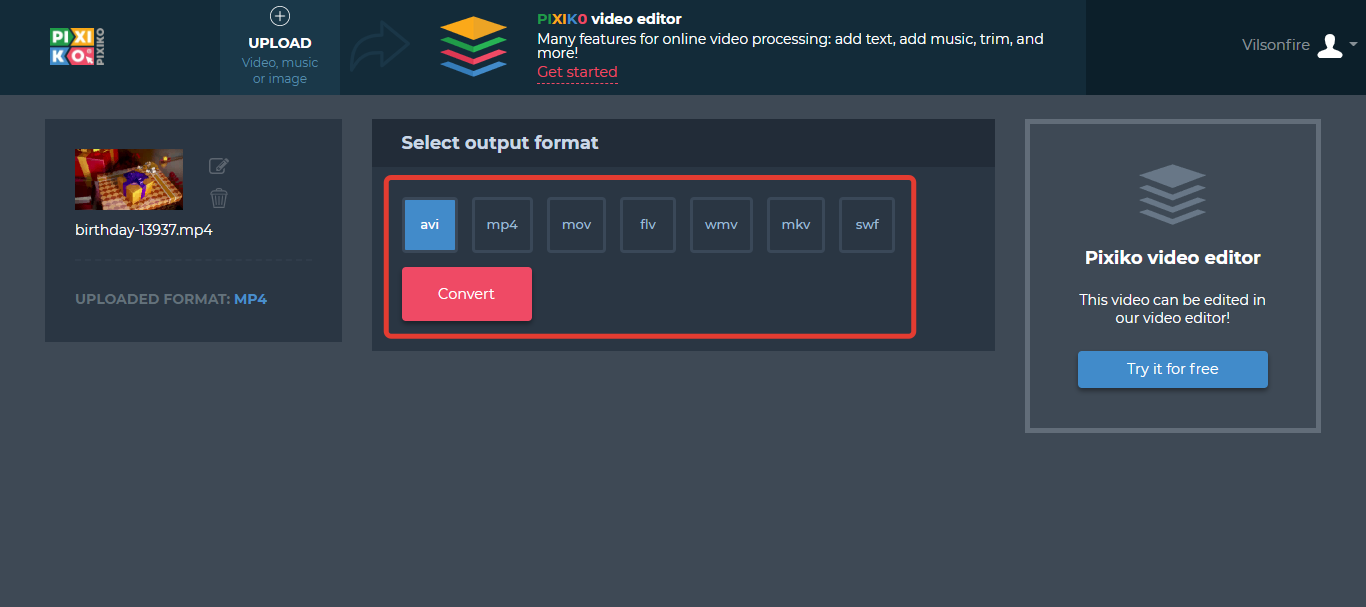Click the UPLOAD label

280,43
